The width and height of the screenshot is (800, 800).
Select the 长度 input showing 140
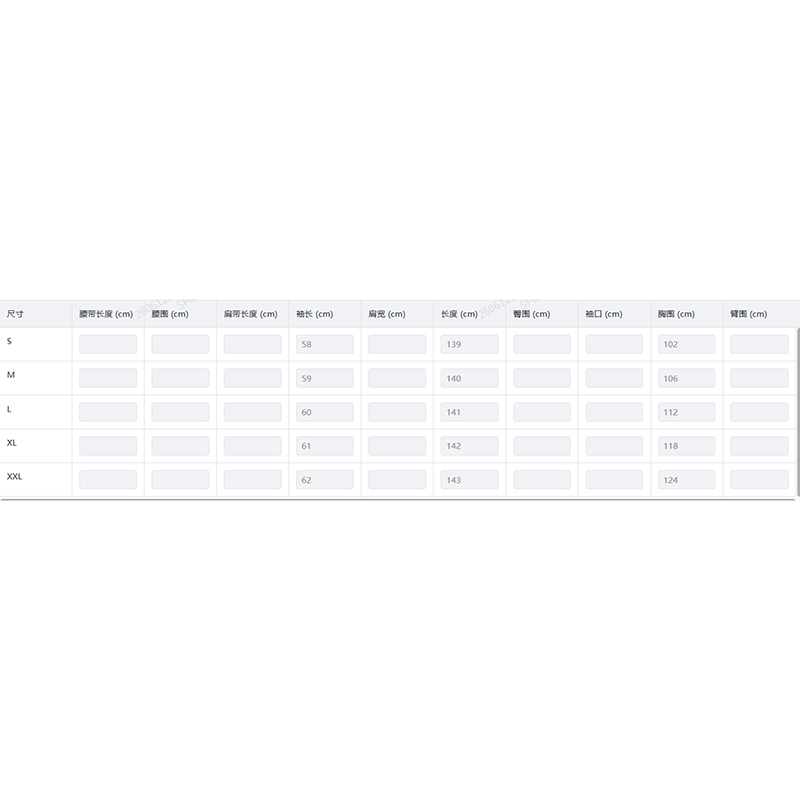(x=469, y=378)
